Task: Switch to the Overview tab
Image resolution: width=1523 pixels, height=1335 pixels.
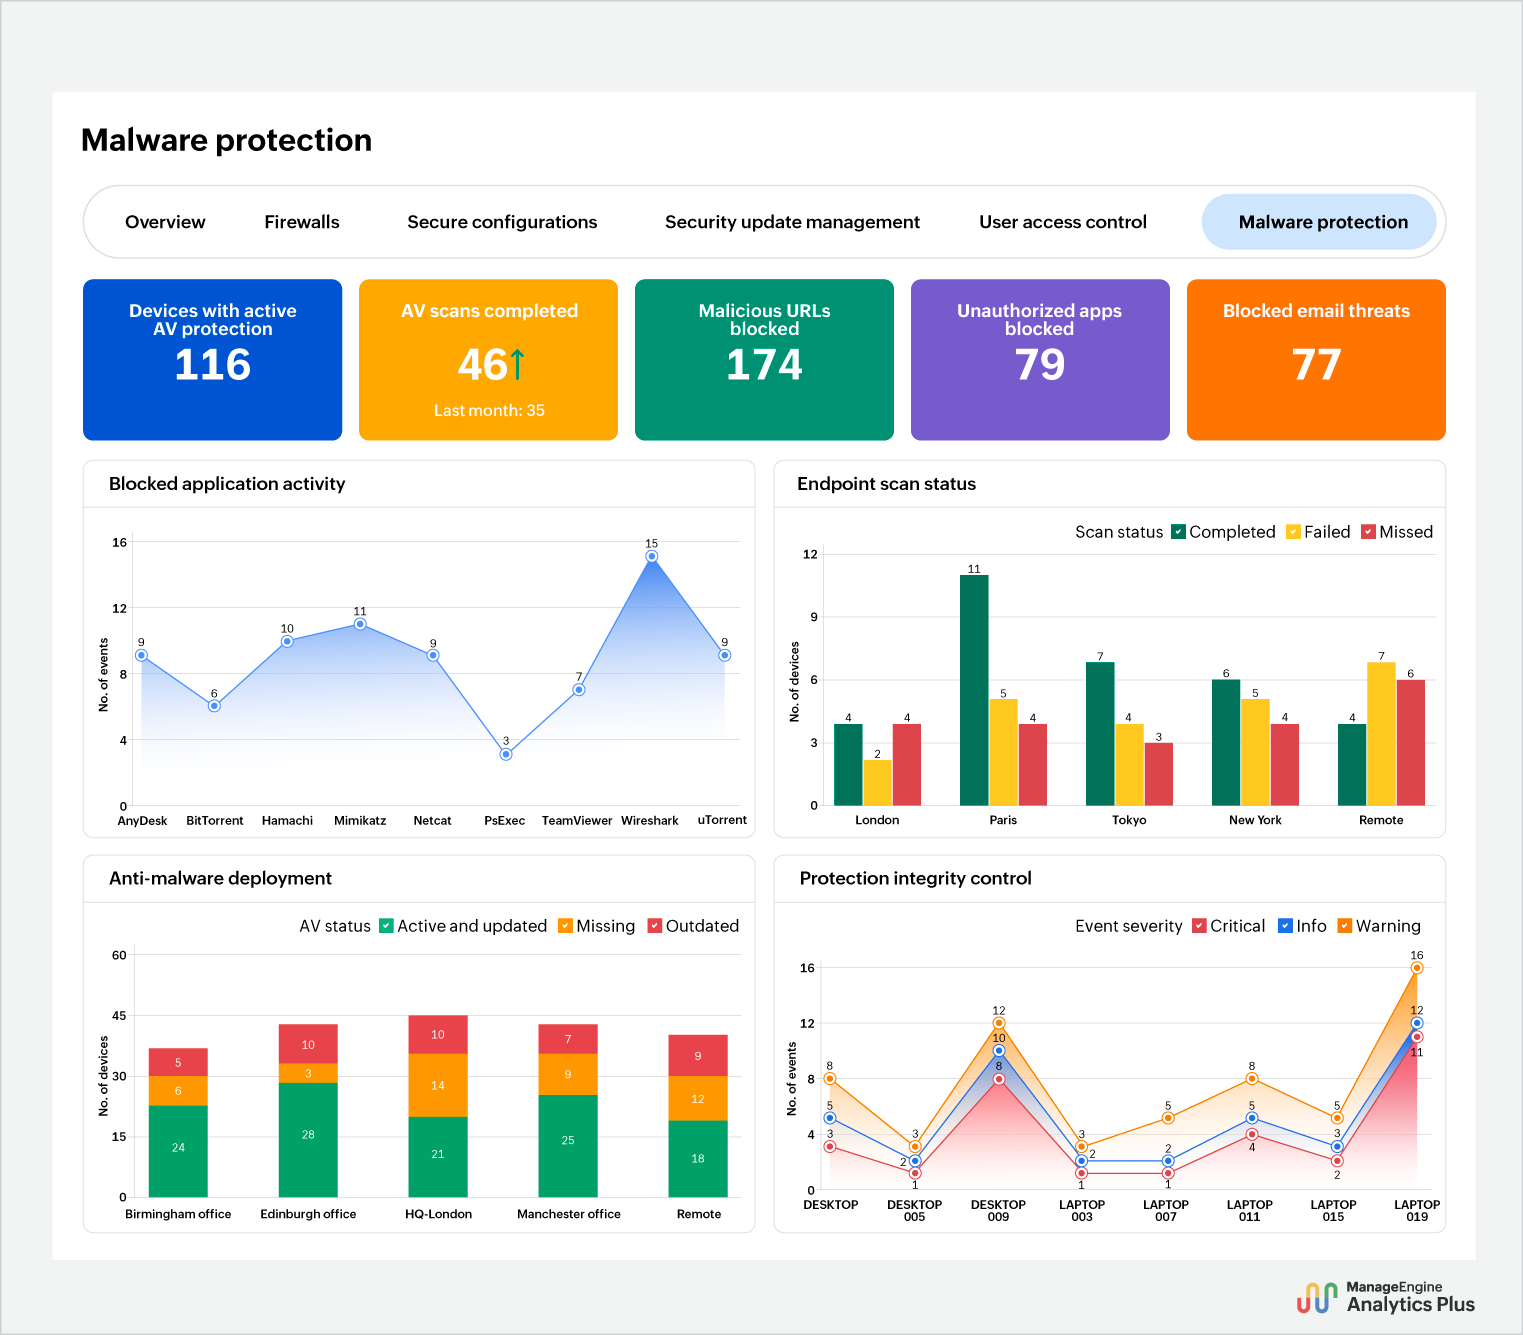Action: click(x=165, y=222)
